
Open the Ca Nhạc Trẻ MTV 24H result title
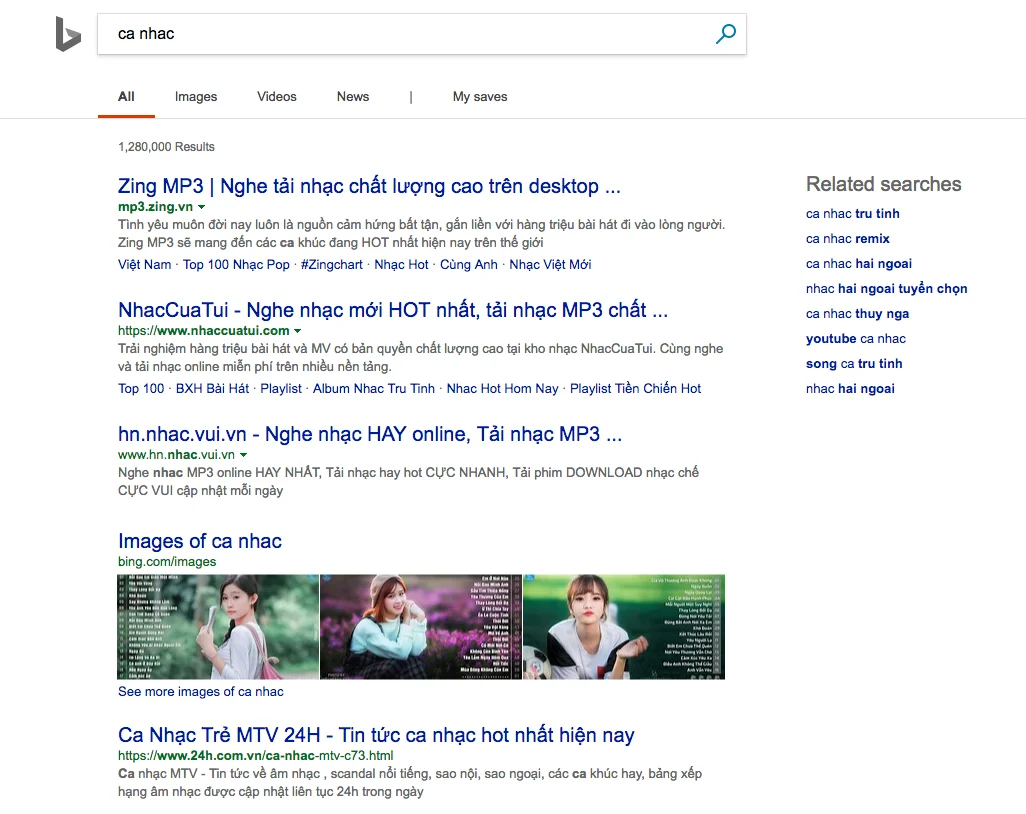point(376,735)
